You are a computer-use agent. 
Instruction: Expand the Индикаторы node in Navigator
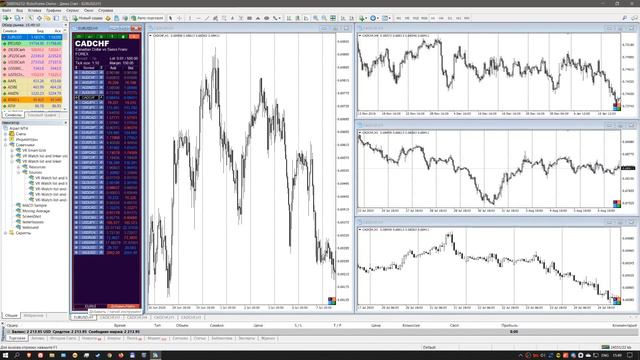6,139
